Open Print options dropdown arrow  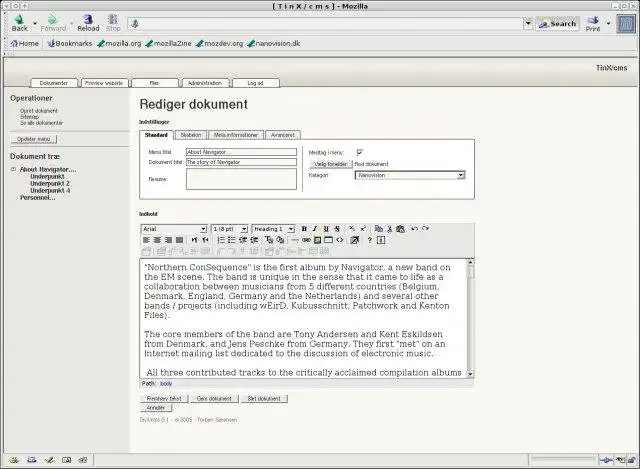(608, 23)
